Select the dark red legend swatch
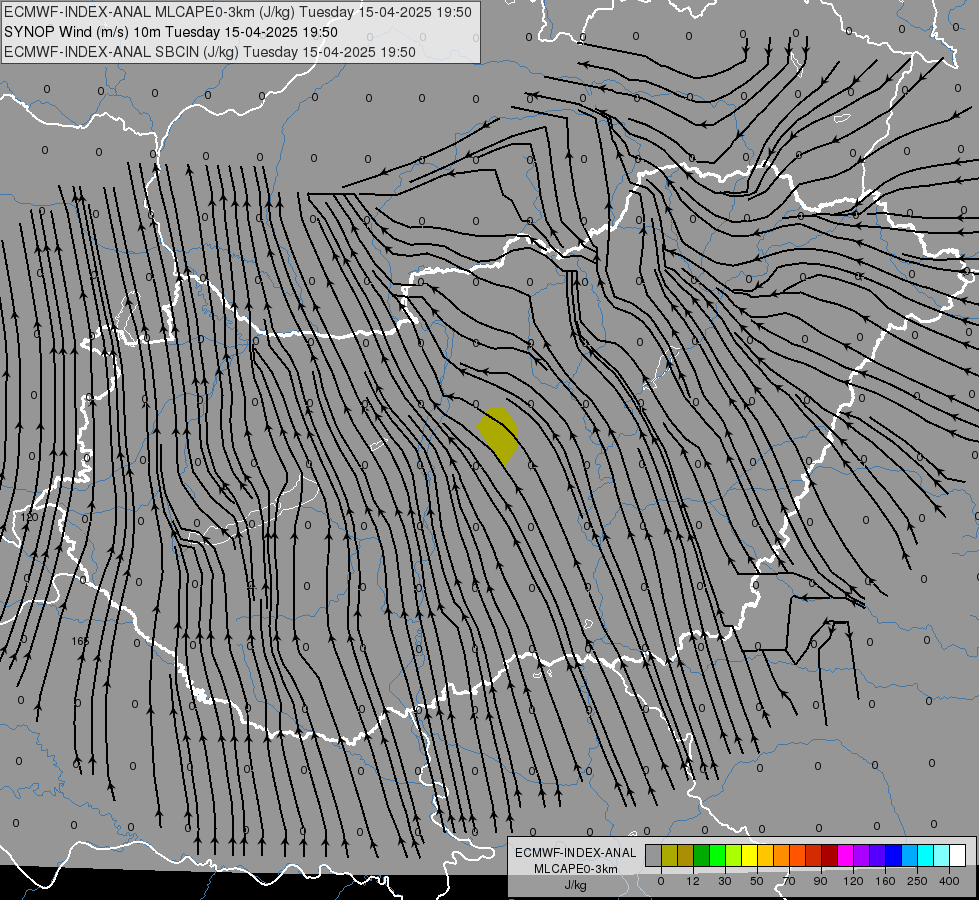 pos(829,855)
